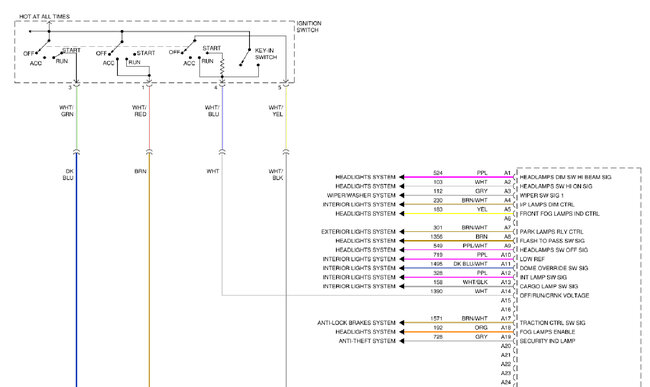
Task: Click the "DK BLU/WHT" wire color on A11
Action: [471, 264]
